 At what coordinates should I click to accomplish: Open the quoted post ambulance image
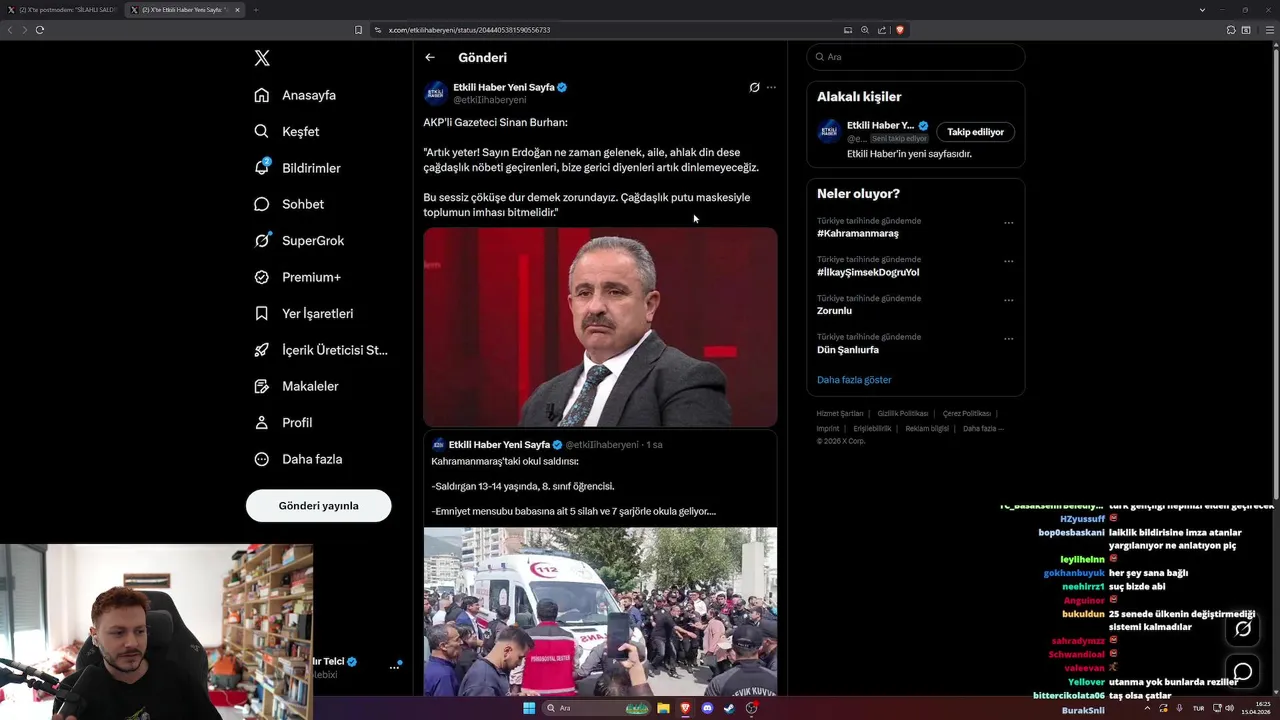click(x=600, y=612)
